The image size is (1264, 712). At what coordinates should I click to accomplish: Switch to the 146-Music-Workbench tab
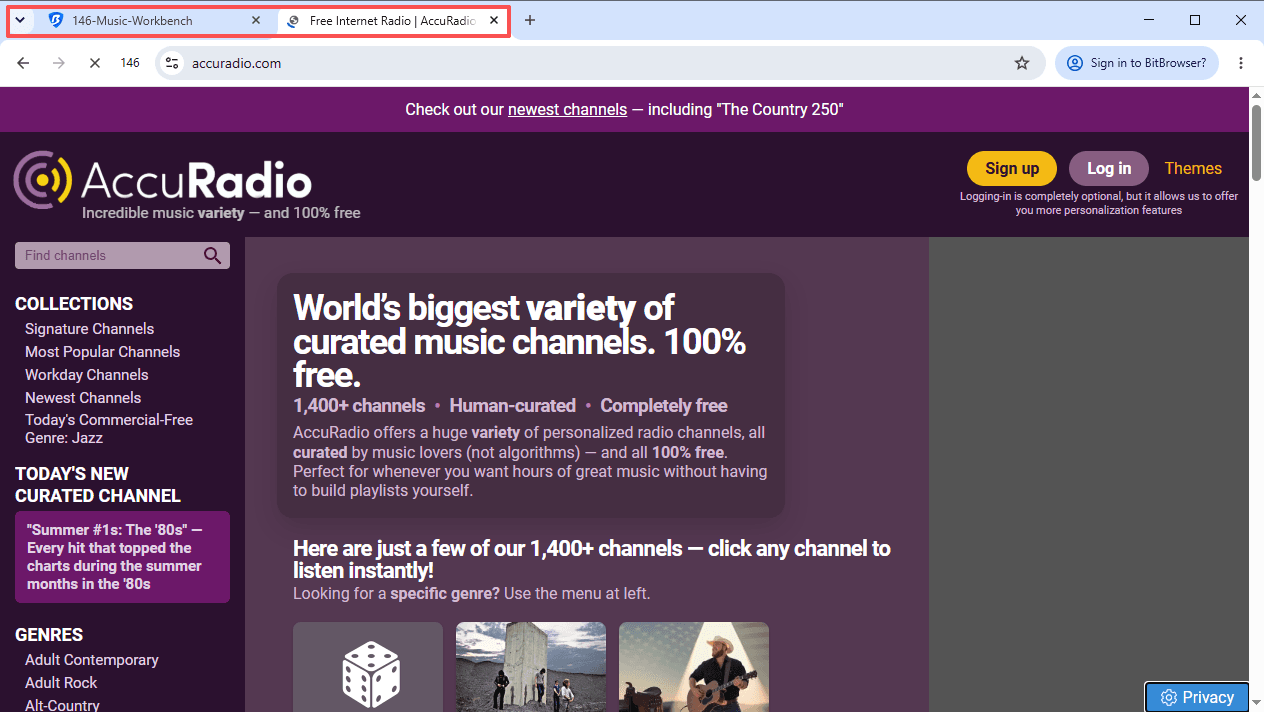[x=154, y=20]
